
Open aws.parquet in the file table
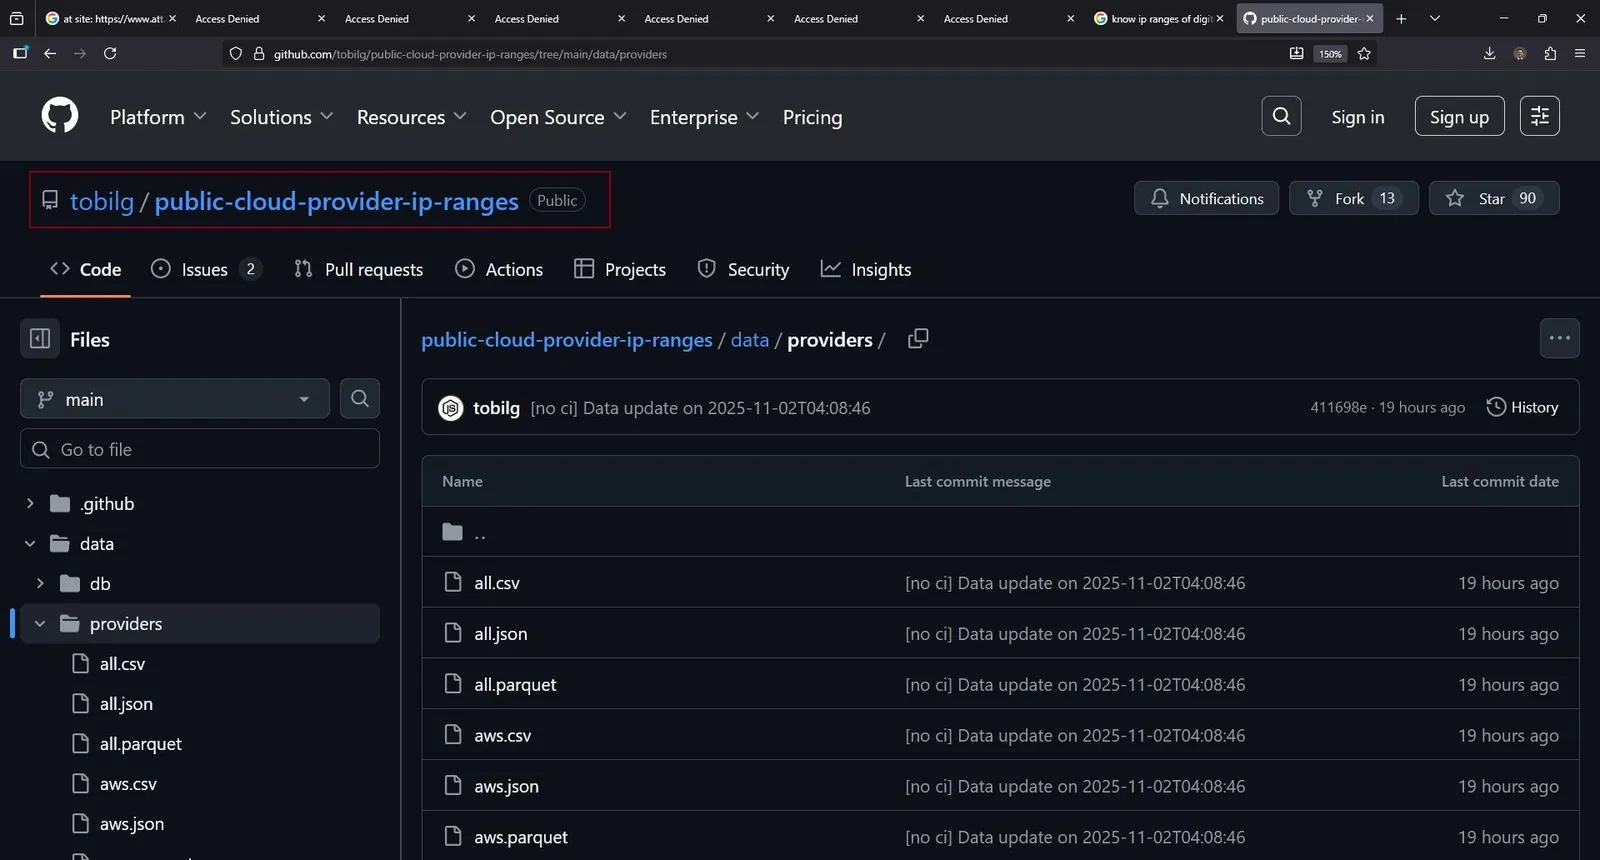[x=521, y=837]
